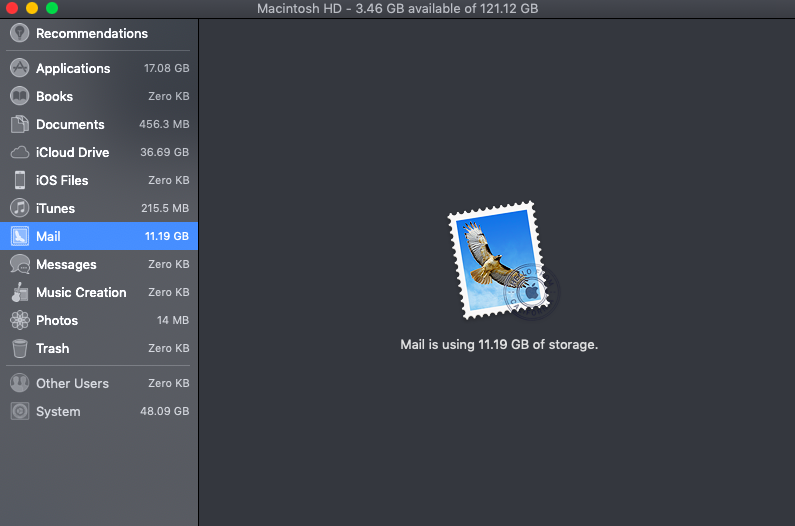Select Music Creation category label
The width and height of the screenshot is (795, 526).
[x=81, y=292]
